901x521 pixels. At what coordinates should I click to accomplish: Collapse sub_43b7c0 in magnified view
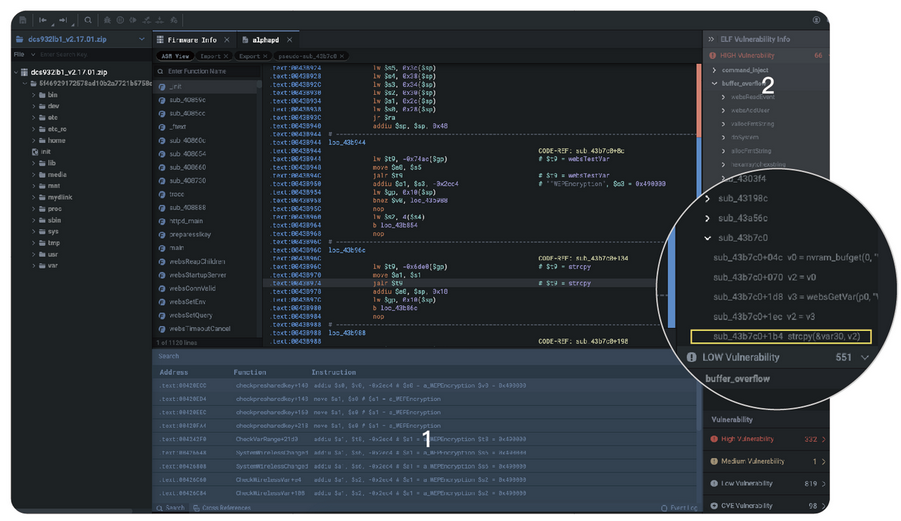707,238
